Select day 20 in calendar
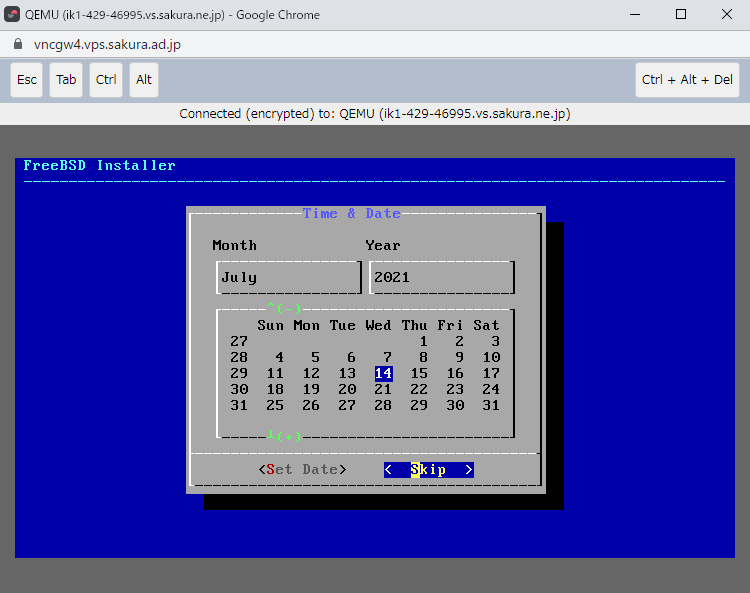Screen dimensions: 750x593 pos(347,389)
